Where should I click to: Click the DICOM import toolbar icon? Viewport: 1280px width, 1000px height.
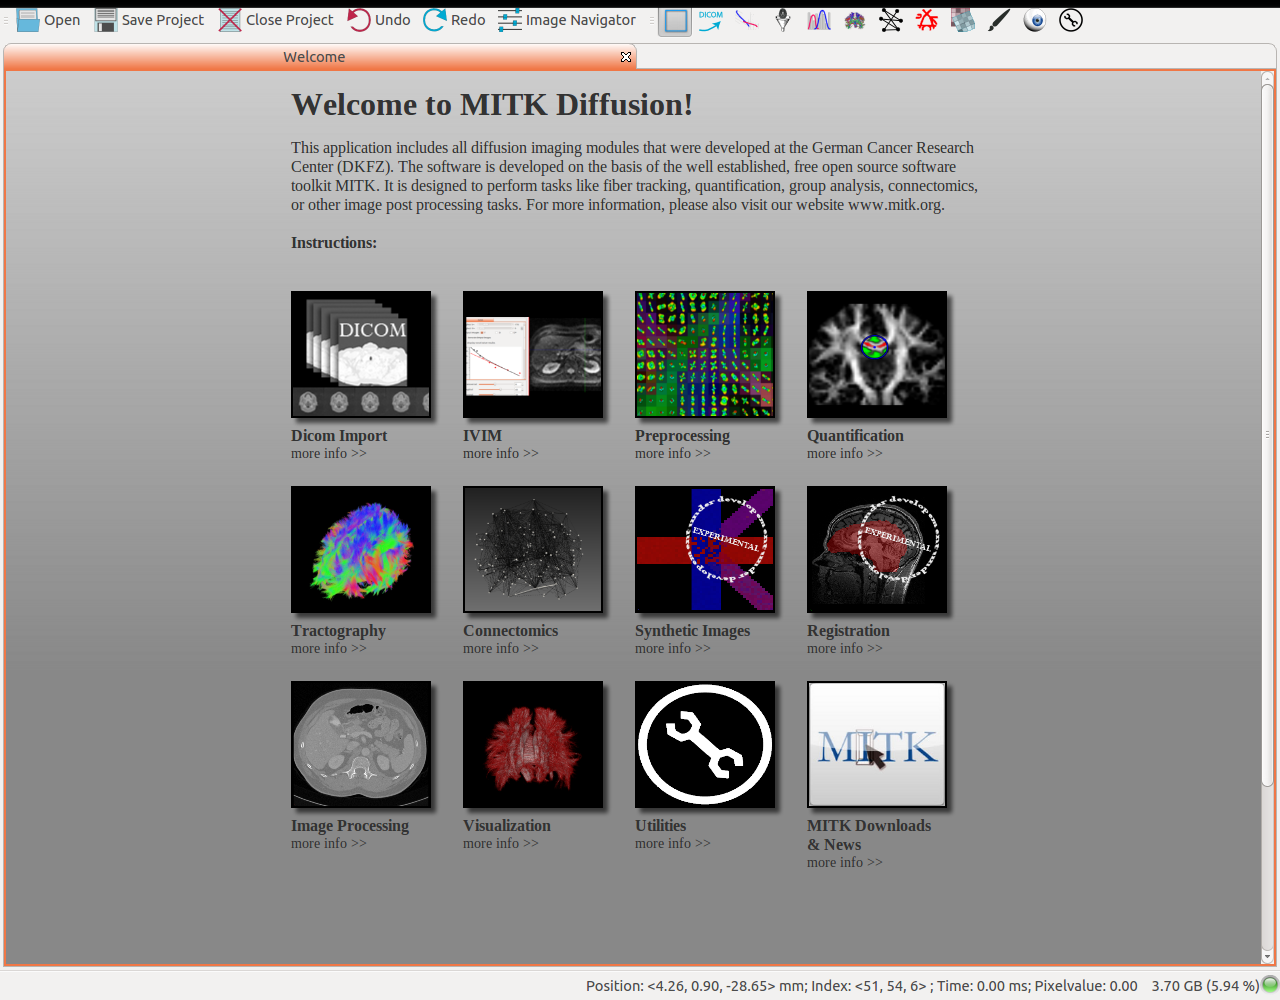point(711,20)
